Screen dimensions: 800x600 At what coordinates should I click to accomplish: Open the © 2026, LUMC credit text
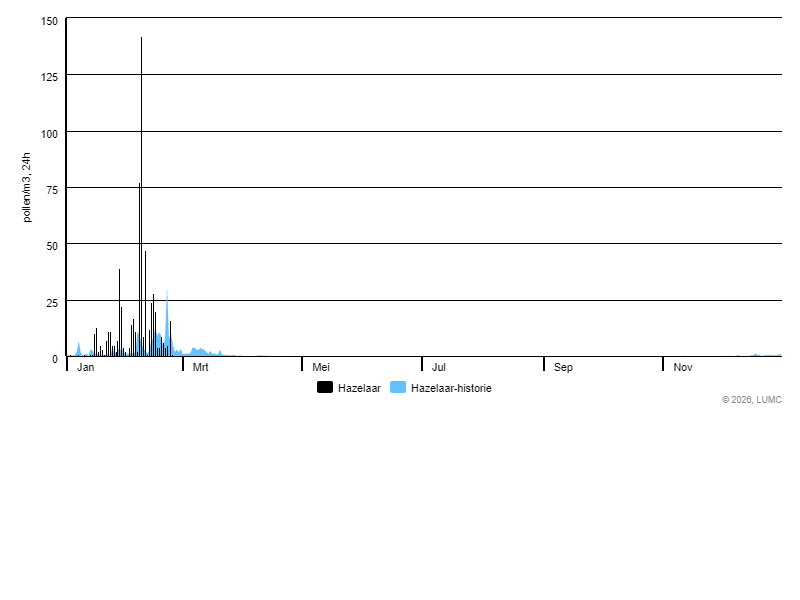pyautogui.click(x=752, y=400)
